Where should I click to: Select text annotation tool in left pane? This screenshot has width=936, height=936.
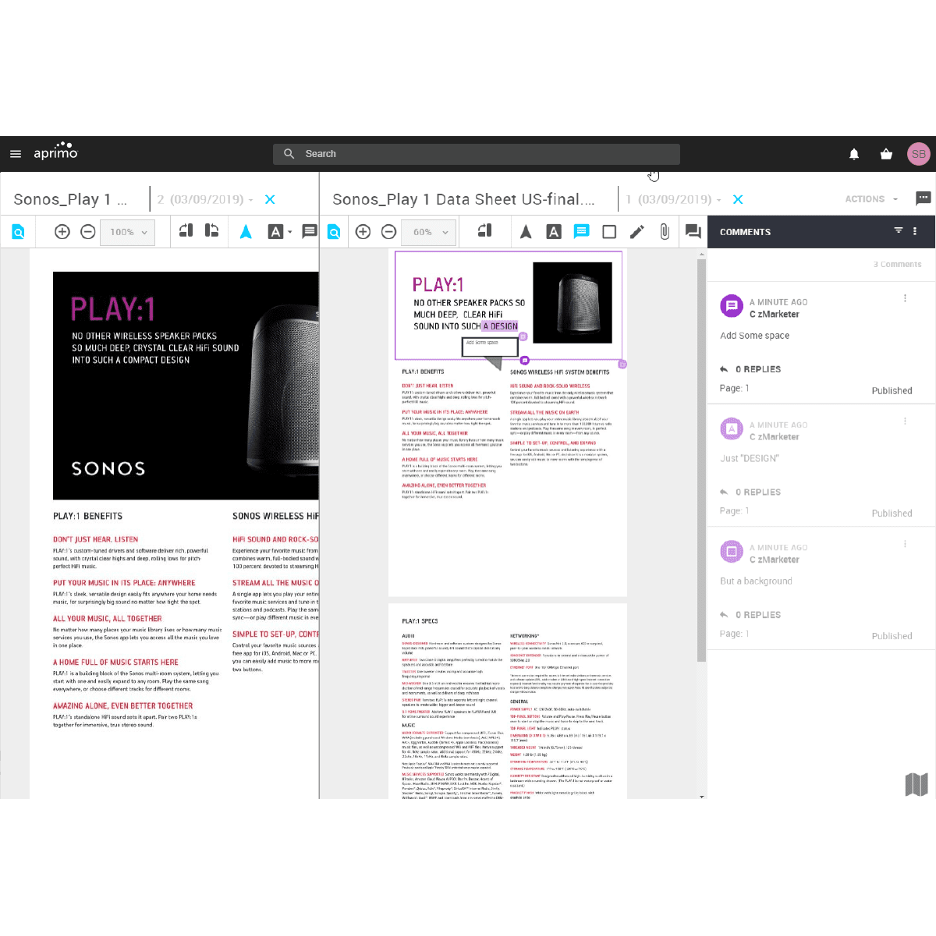tap(275, 232)
